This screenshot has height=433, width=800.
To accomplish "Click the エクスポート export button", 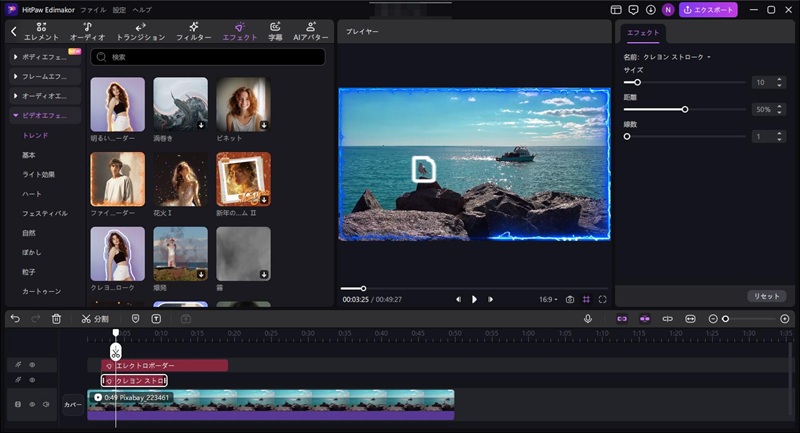I will pos(708,10).
